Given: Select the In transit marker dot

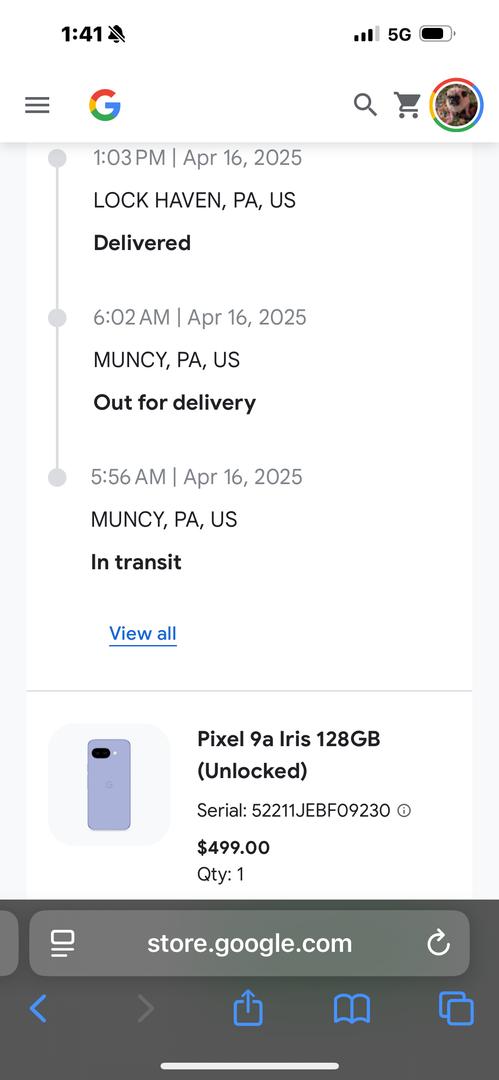Looking at the screenshot, I should pos(57,477).
